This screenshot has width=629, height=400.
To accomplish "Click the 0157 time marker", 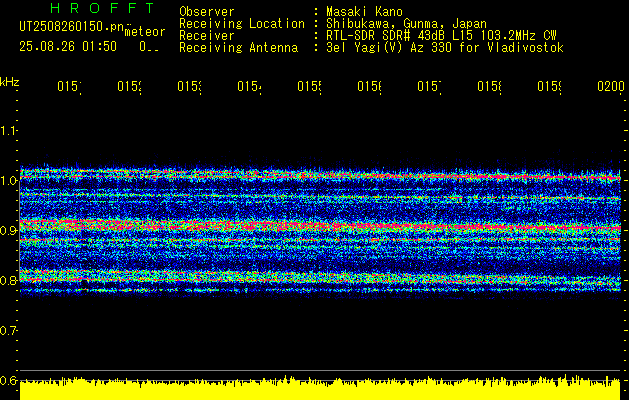I will [429, 86].
